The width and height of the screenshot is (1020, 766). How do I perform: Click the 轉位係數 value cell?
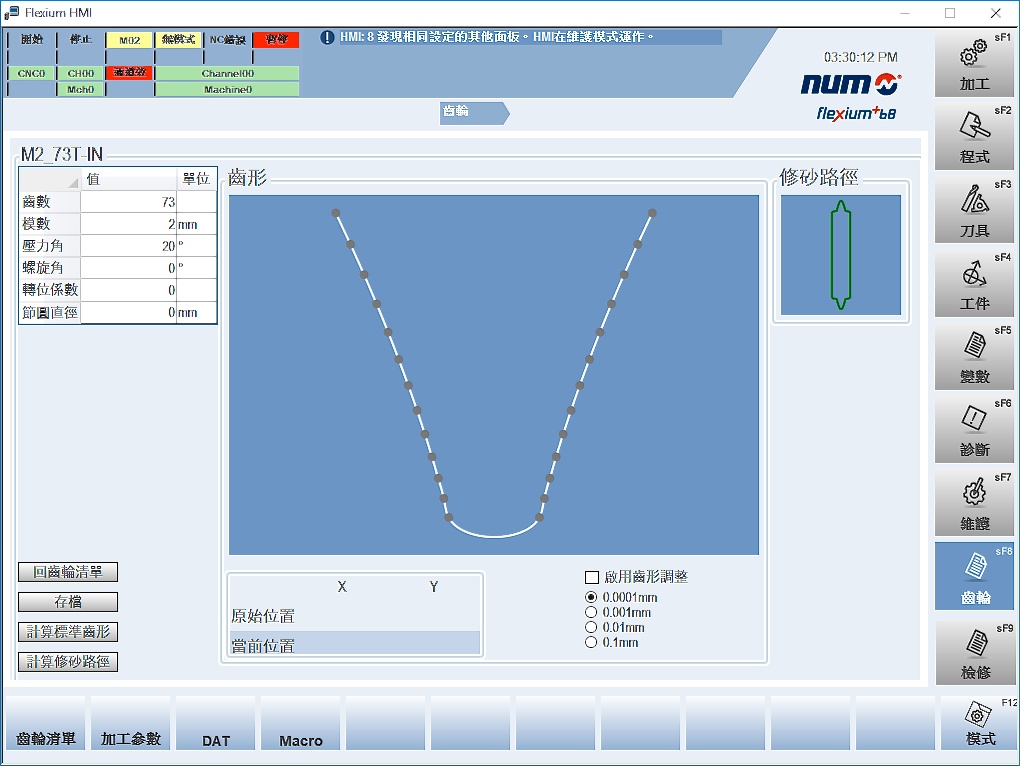point(129,290)
